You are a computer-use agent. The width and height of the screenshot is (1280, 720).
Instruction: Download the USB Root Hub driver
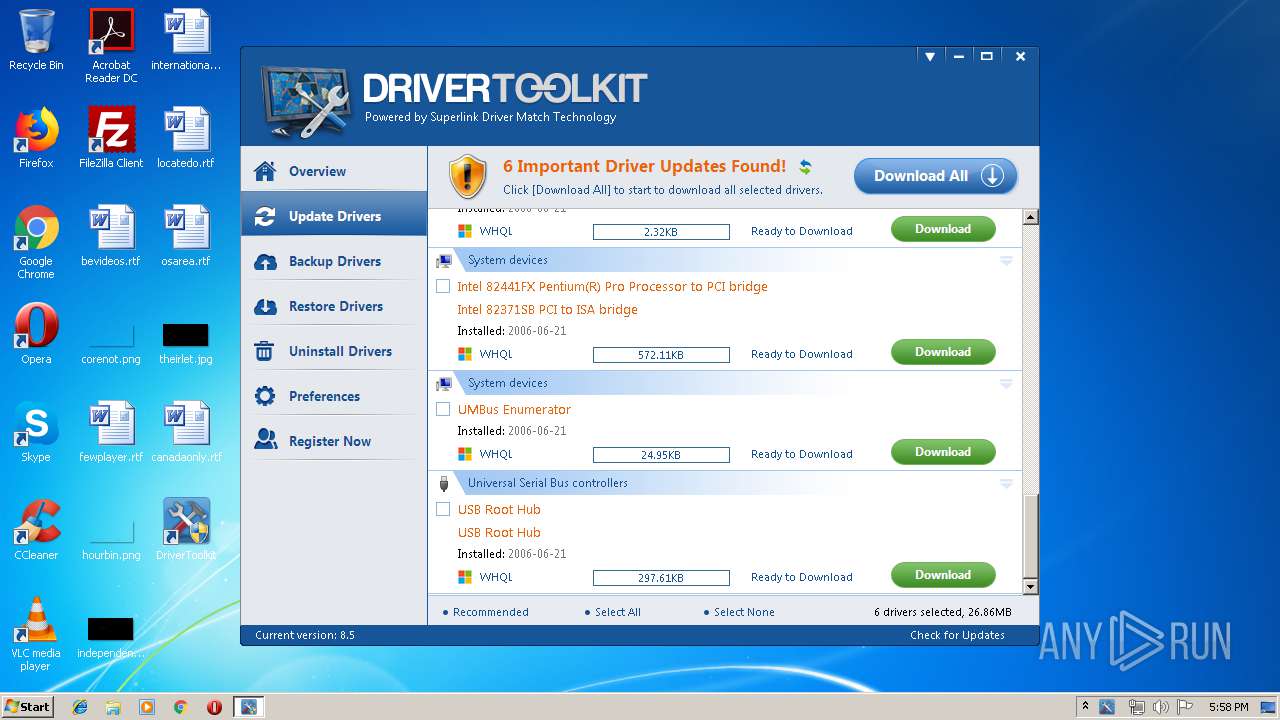click(x=943, y=575)
